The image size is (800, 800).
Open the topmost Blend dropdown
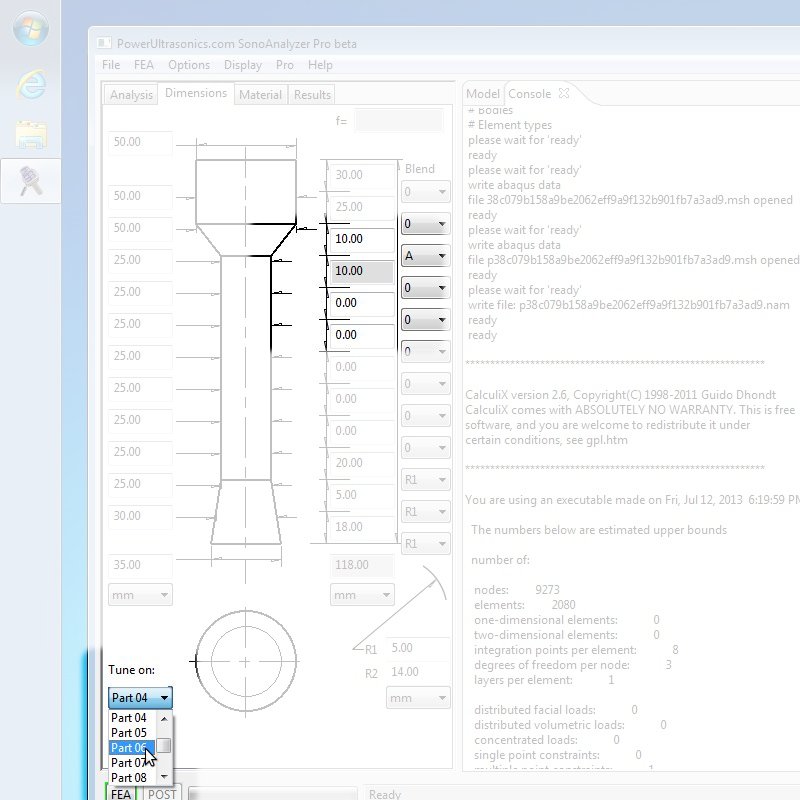[426, 192]
